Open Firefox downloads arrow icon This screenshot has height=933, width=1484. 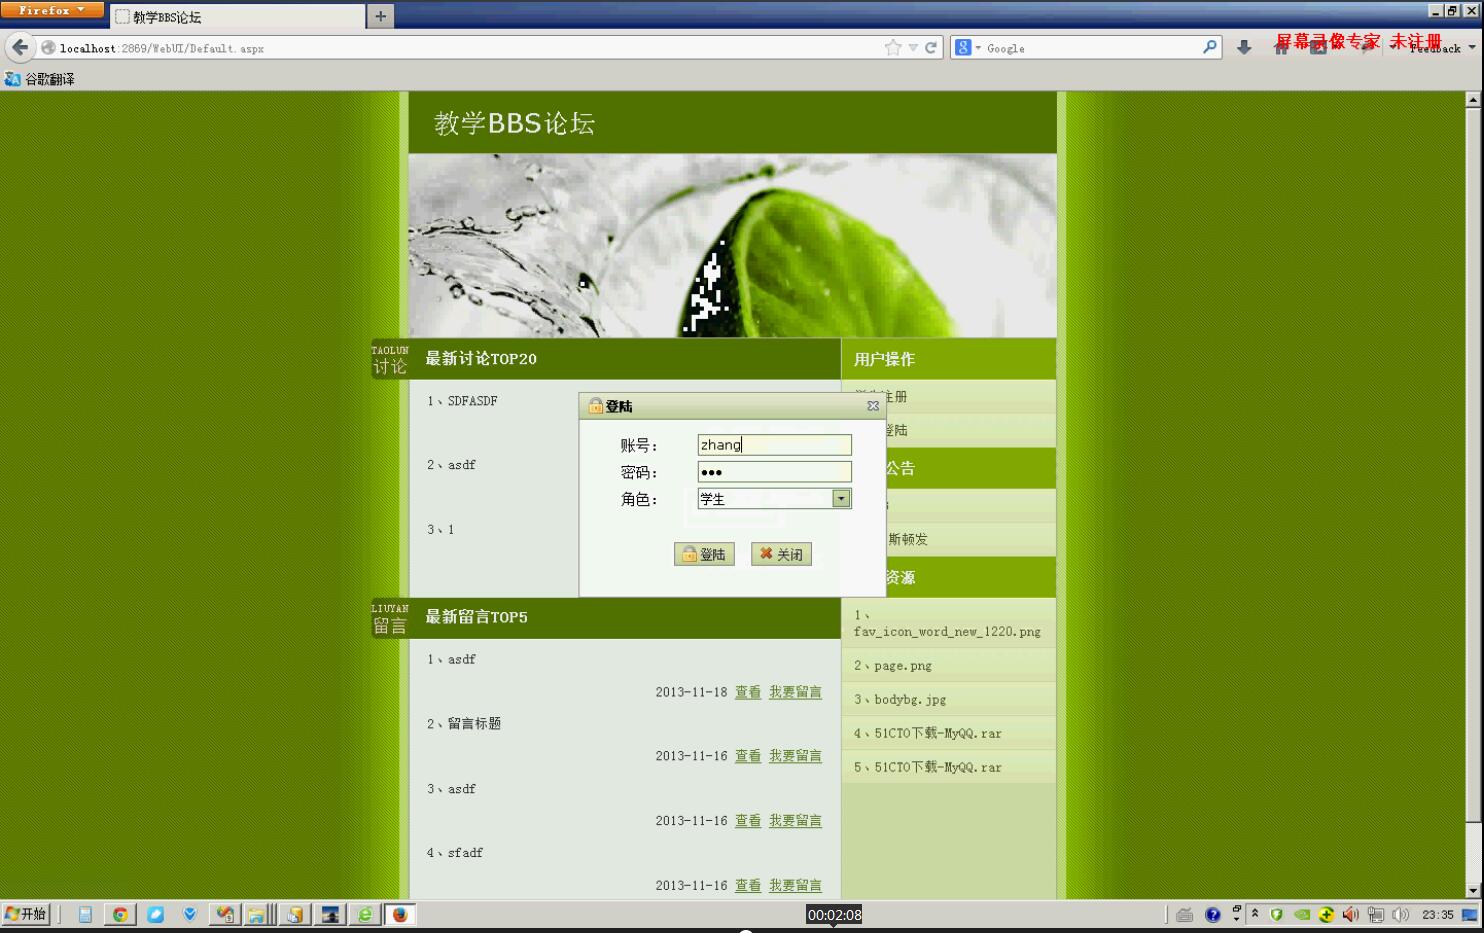[x=1244, y=47]
